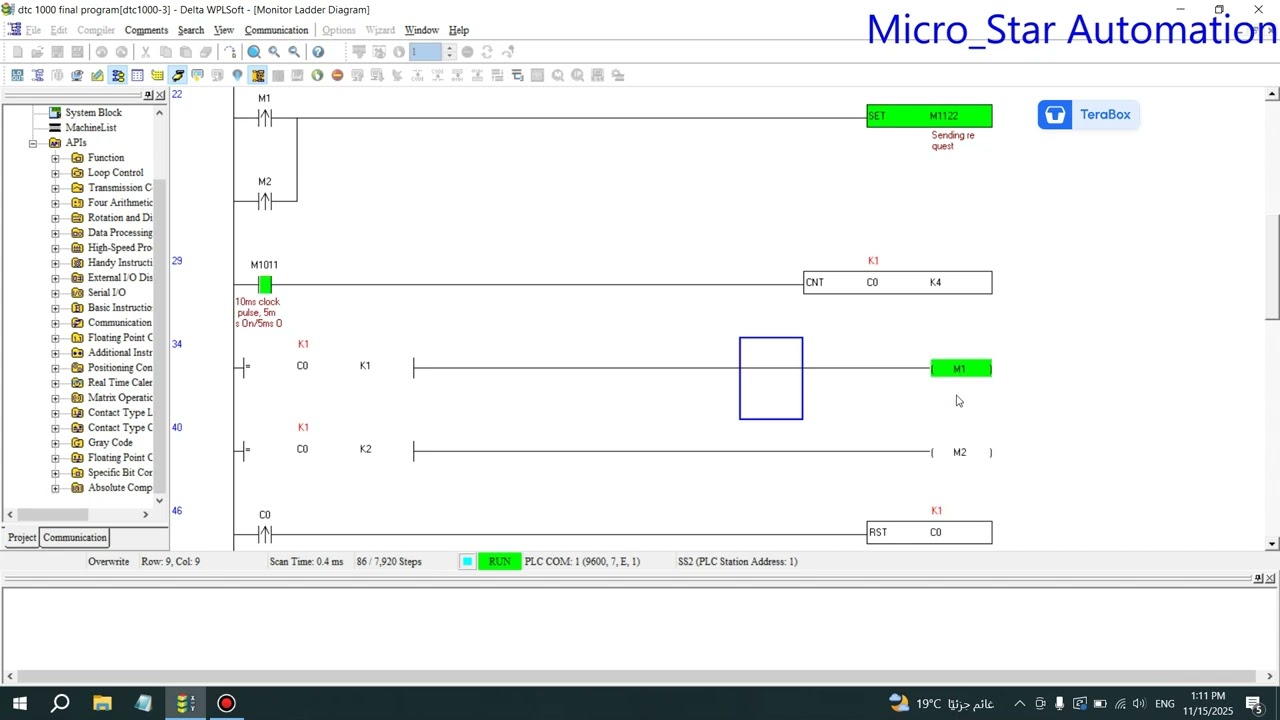The width and height of the screenshot is (1280, 720).
Task: Toggle pin on the project tree panel
Action: [148, 95]
